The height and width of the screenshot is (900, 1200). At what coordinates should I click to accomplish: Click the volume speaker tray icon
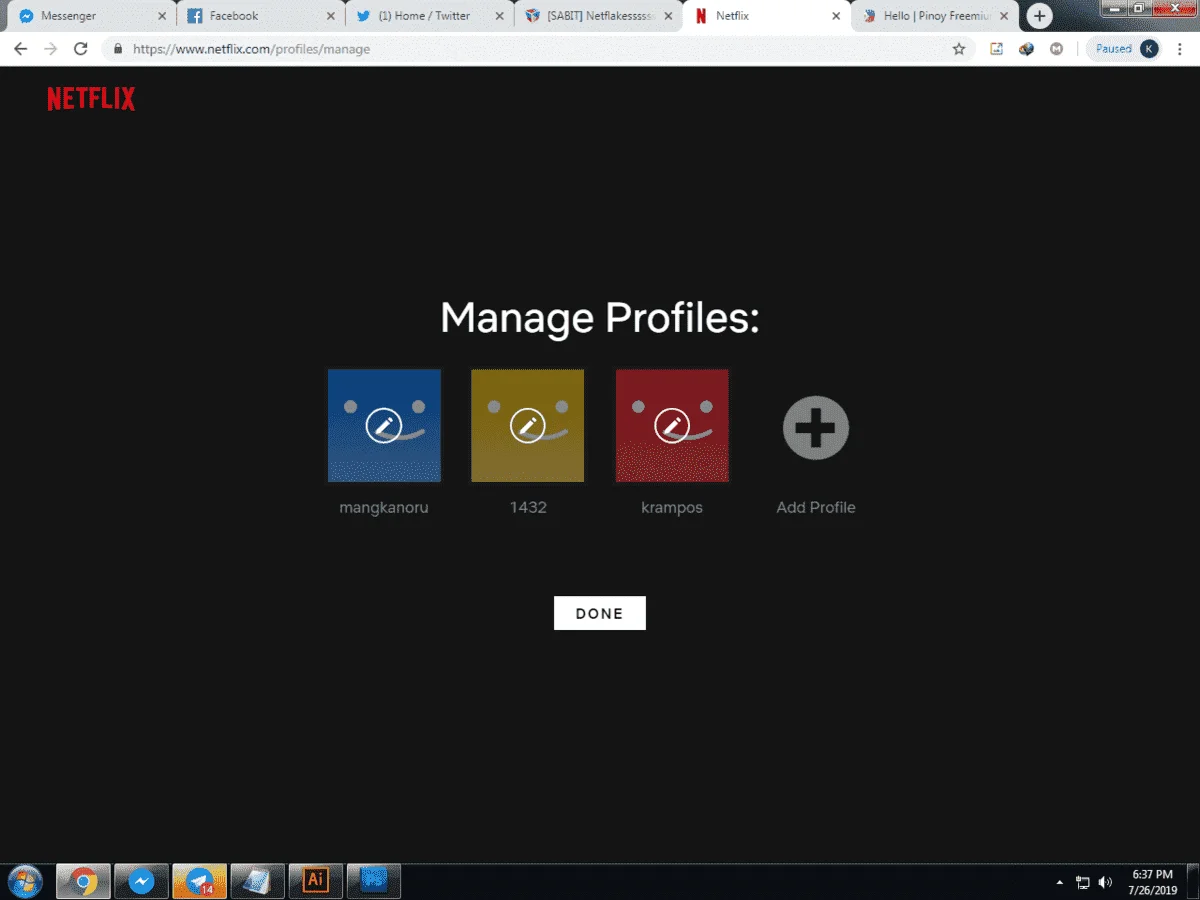click(x=1105, y=882)
